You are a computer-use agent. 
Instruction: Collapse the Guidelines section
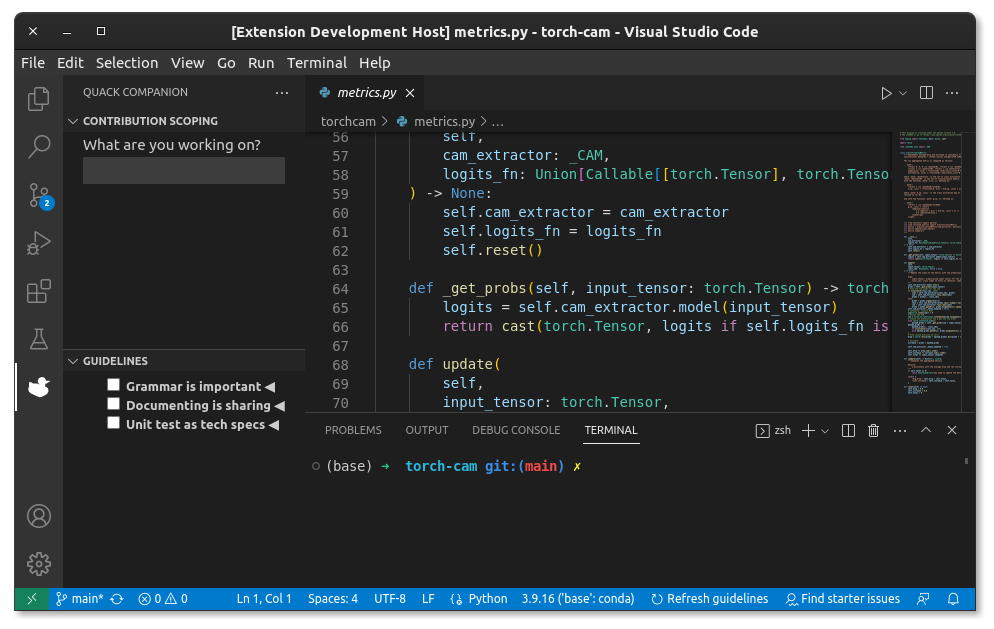click(x=73, y=361)
